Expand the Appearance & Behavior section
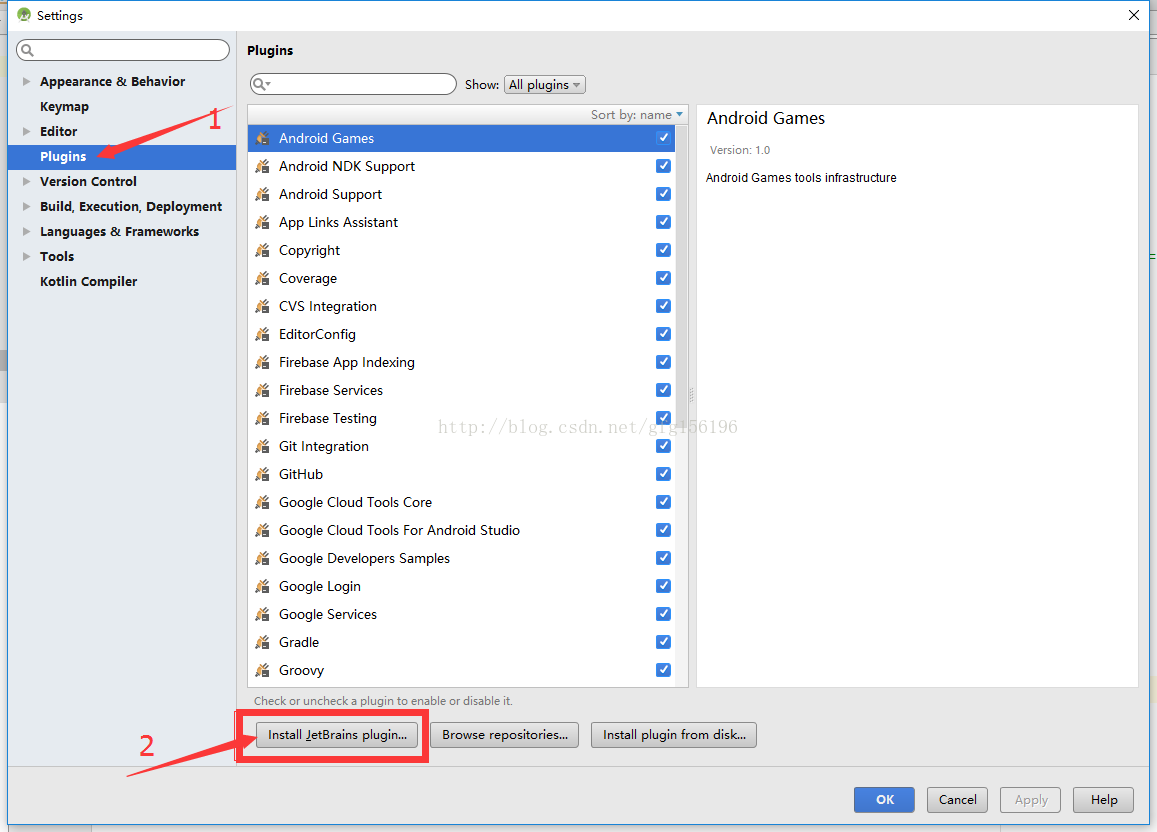1157x832 pixels. click(27, 81)
